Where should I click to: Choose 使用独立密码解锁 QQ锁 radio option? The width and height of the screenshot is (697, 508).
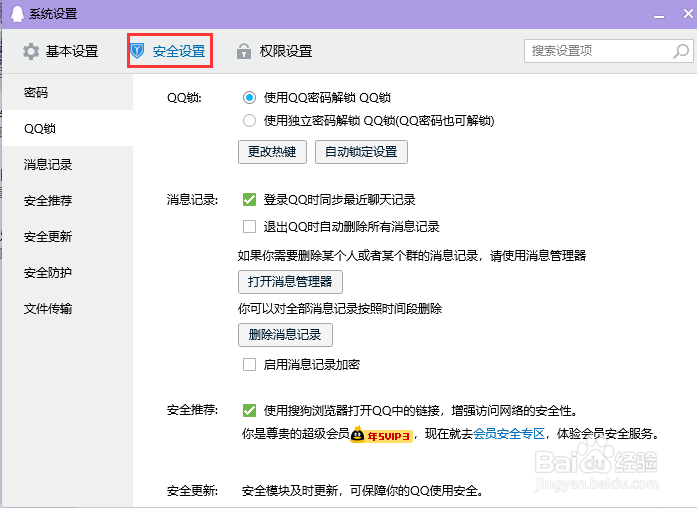click(249, 120)
